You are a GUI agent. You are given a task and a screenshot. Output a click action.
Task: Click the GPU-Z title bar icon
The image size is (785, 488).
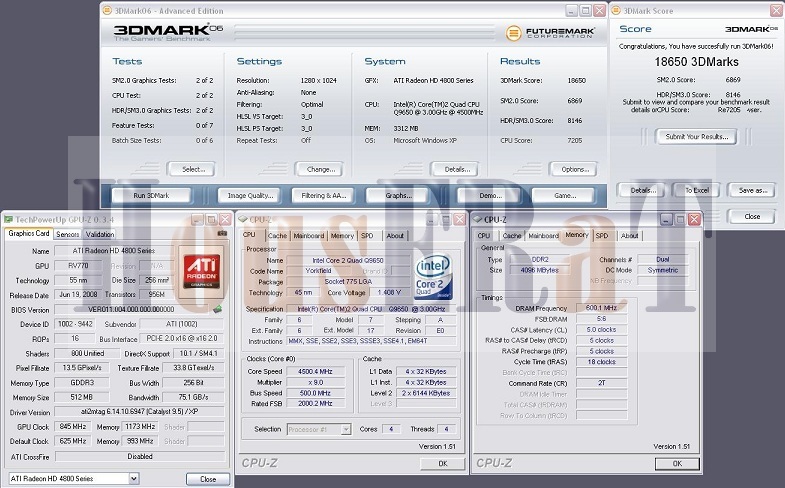9,219
